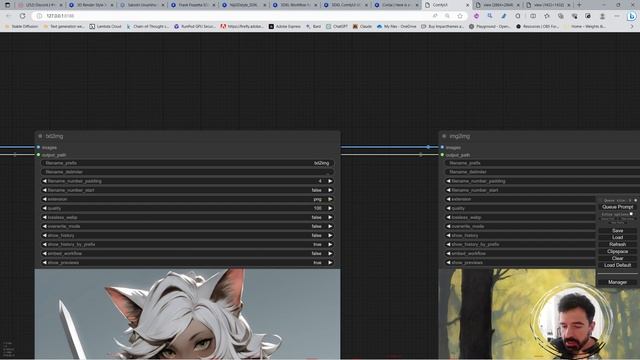The image size is (640, 360).
Task: Open the Bing Copilot sidebar icon
Action: click(631, 16)
